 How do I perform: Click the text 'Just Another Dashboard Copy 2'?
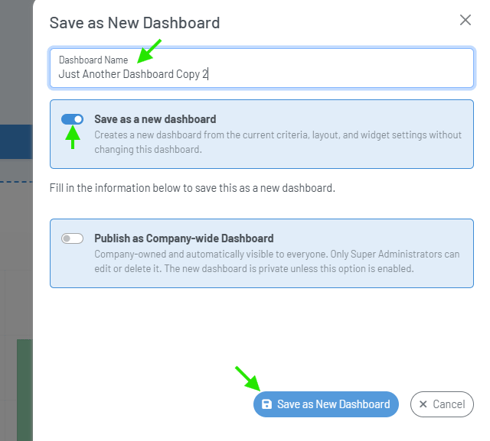pos(133,74)
